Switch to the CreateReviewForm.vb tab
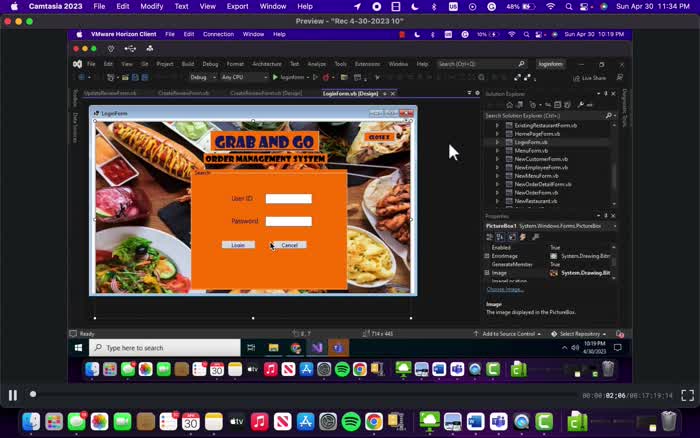700x438 pixels. 184,93
